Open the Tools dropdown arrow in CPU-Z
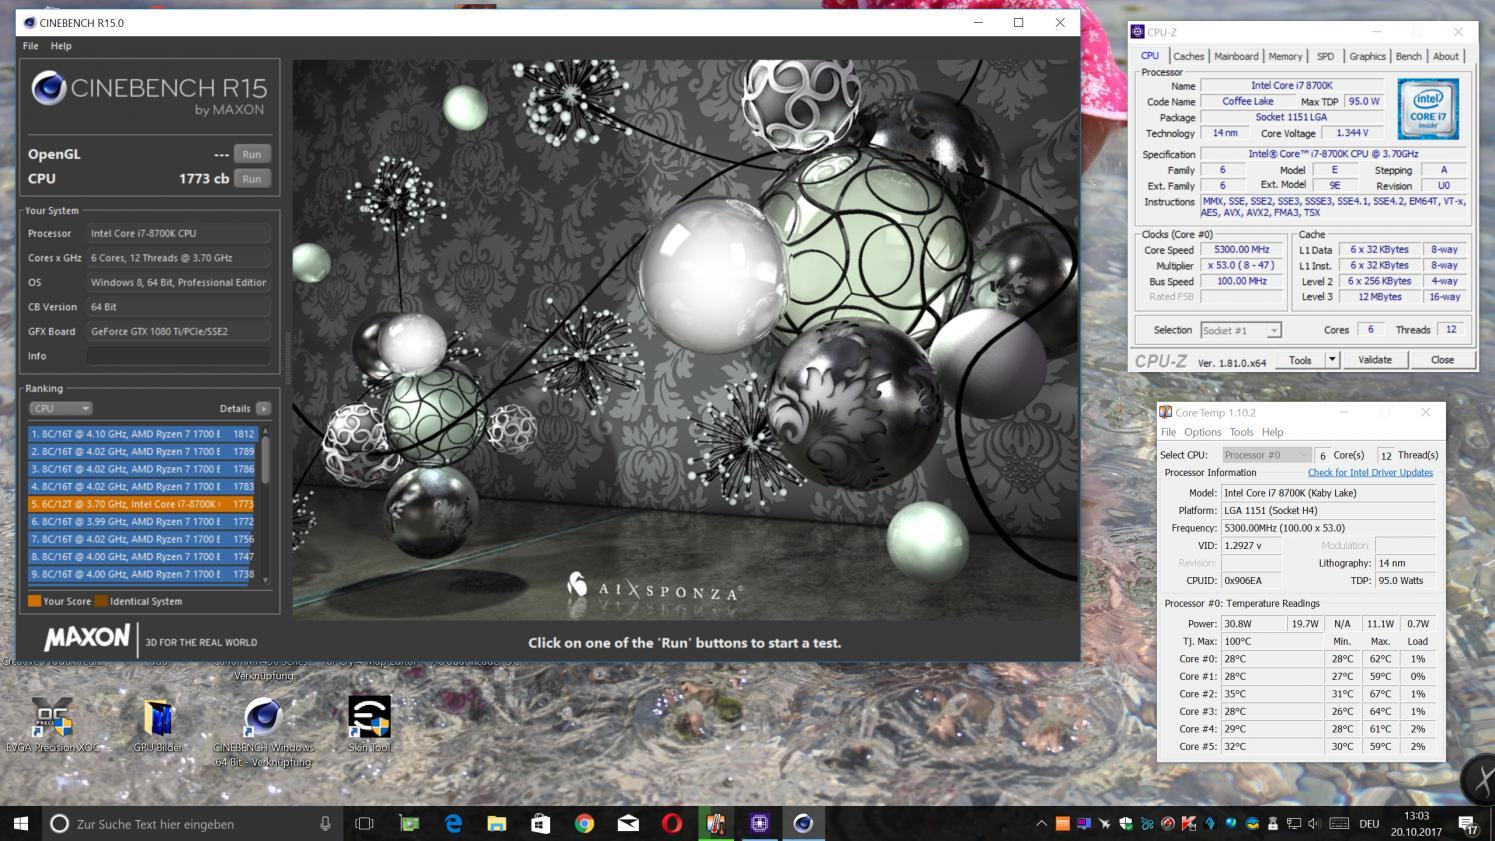 pyautogui.click(x=1331, y=360)
